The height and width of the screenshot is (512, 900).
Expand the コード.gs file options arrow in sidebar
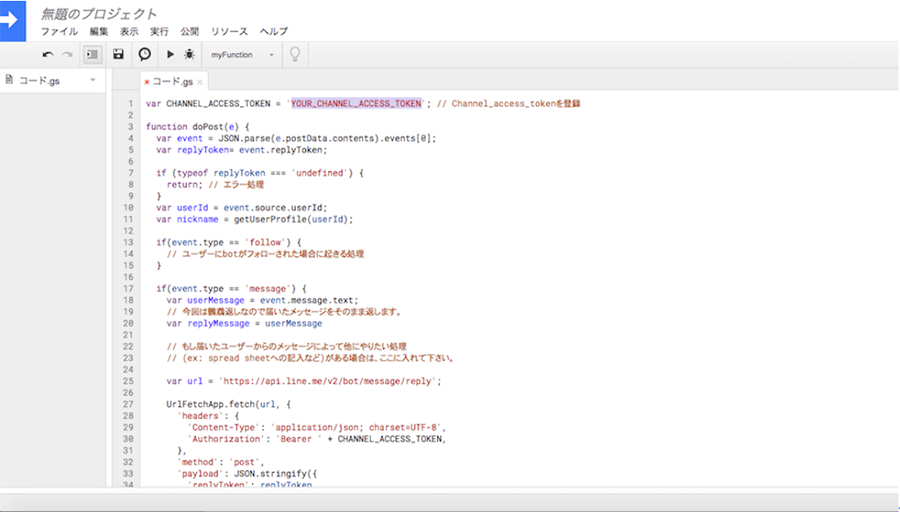click(x=93, y=80)
